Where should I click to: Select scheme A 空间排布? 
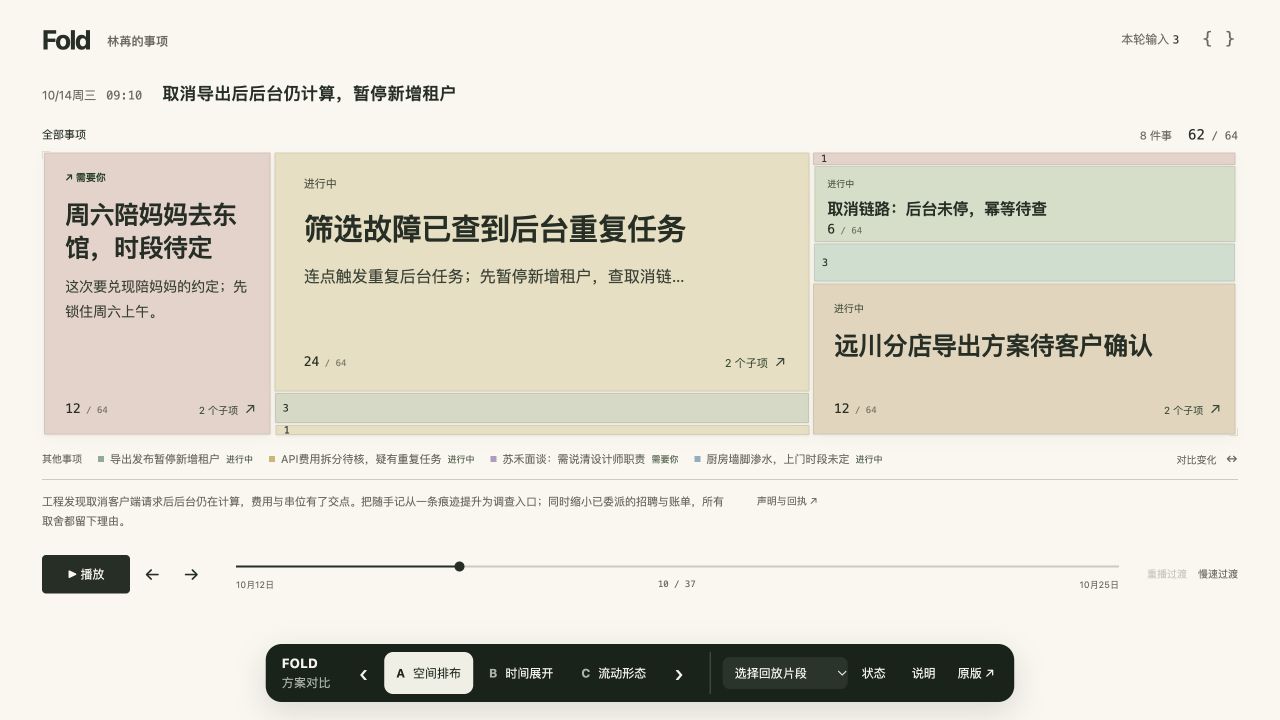click(x=428, y=673)
